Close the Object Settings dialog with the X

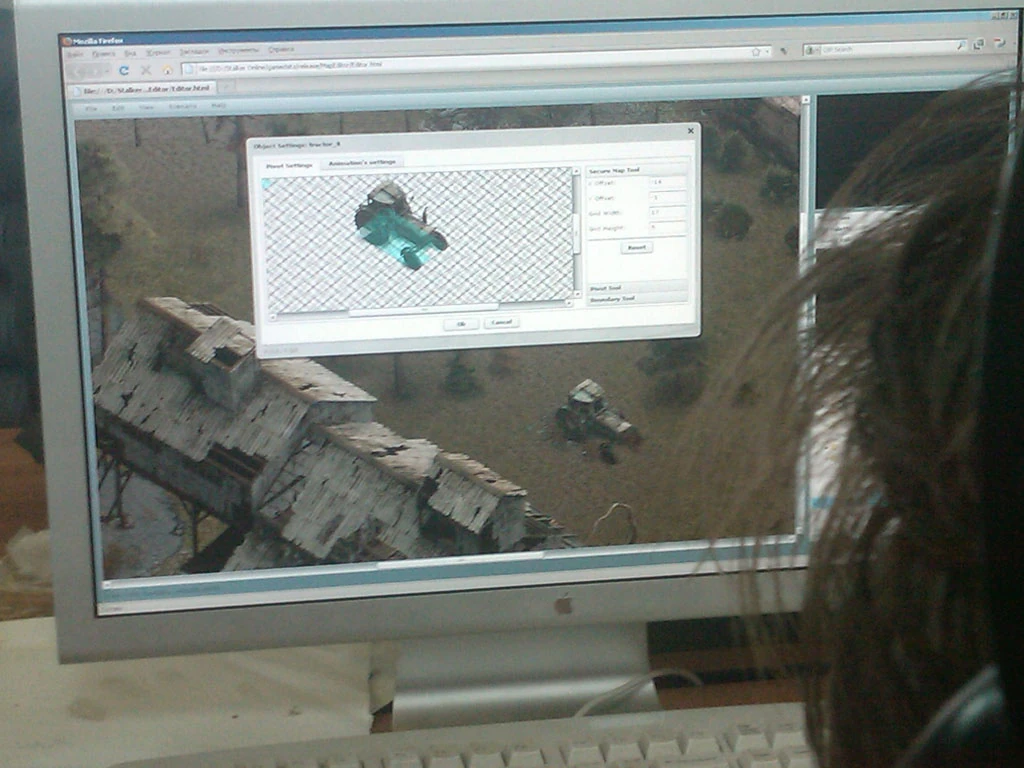point(691,131)
